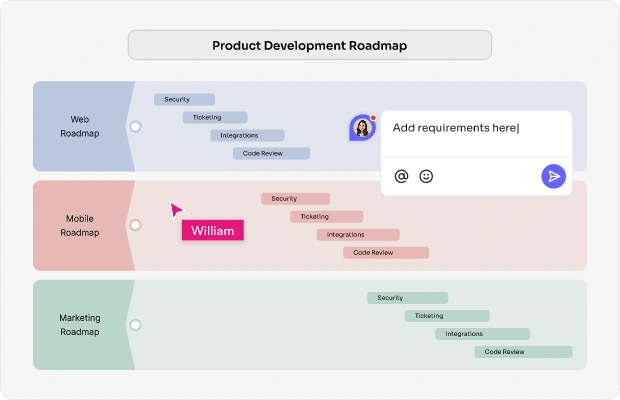This screenshot has width=620, height=400.
Task: Click the red Ticketing bar in Mobile Roadmap
Action: (327, 217)
